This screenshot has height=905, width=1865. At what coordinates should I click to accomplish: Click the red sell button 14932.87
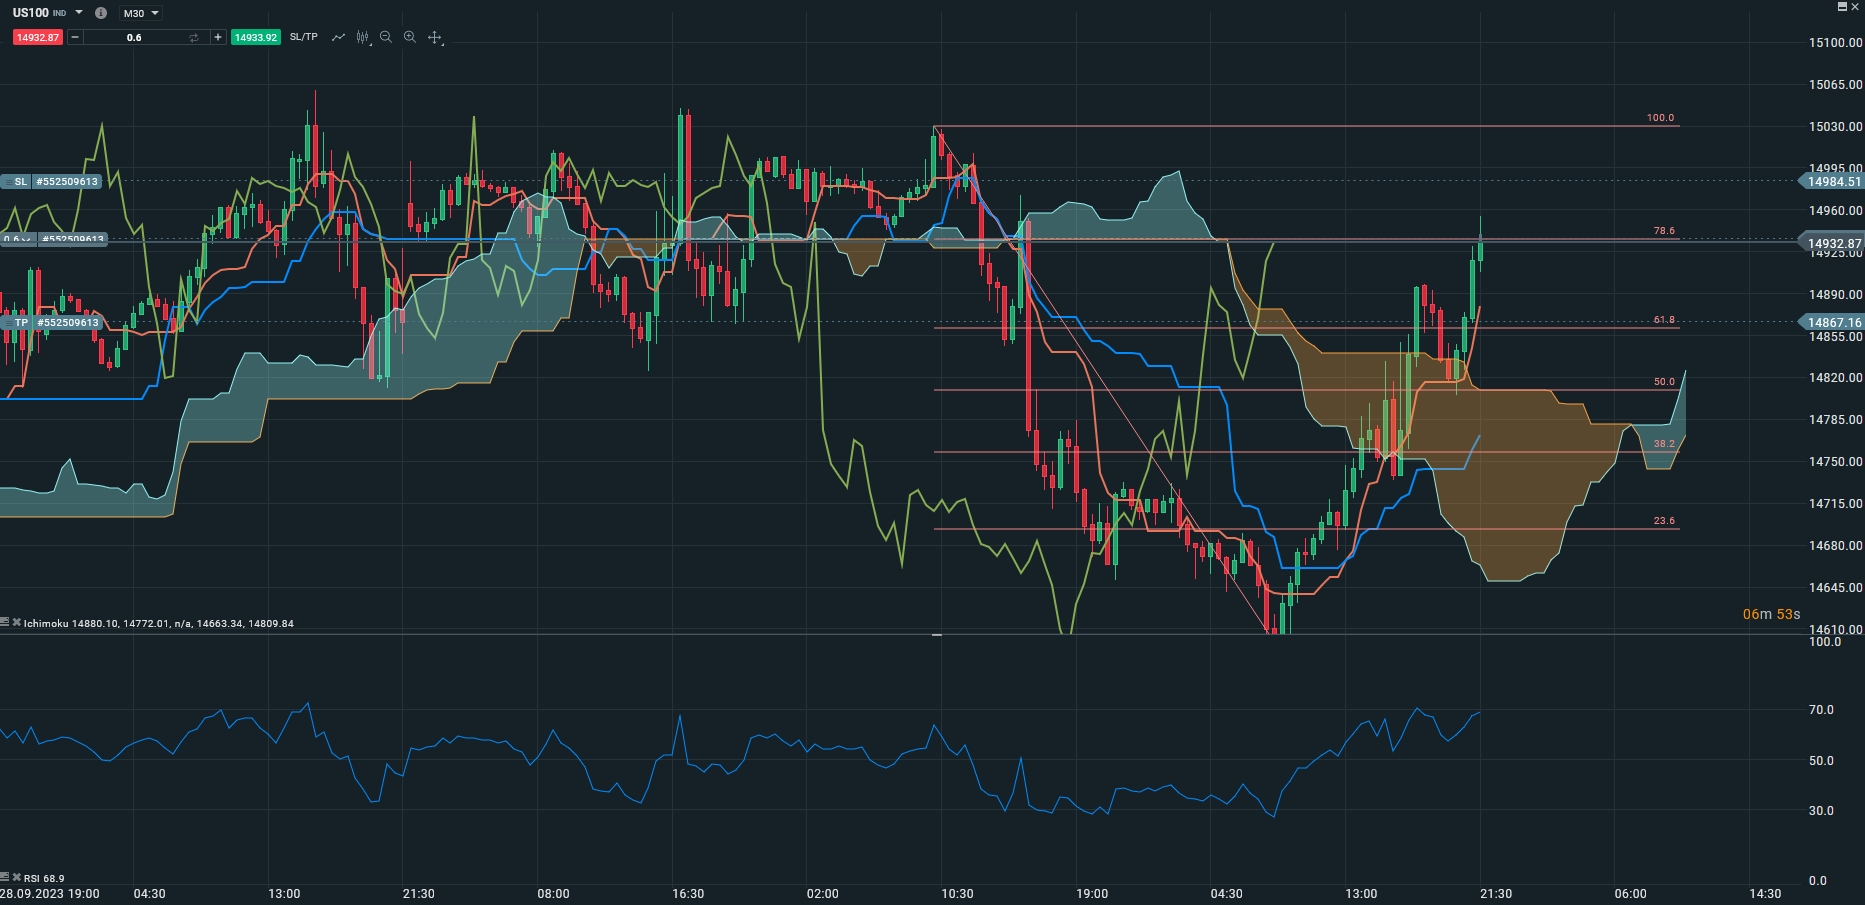pos(38,37)
